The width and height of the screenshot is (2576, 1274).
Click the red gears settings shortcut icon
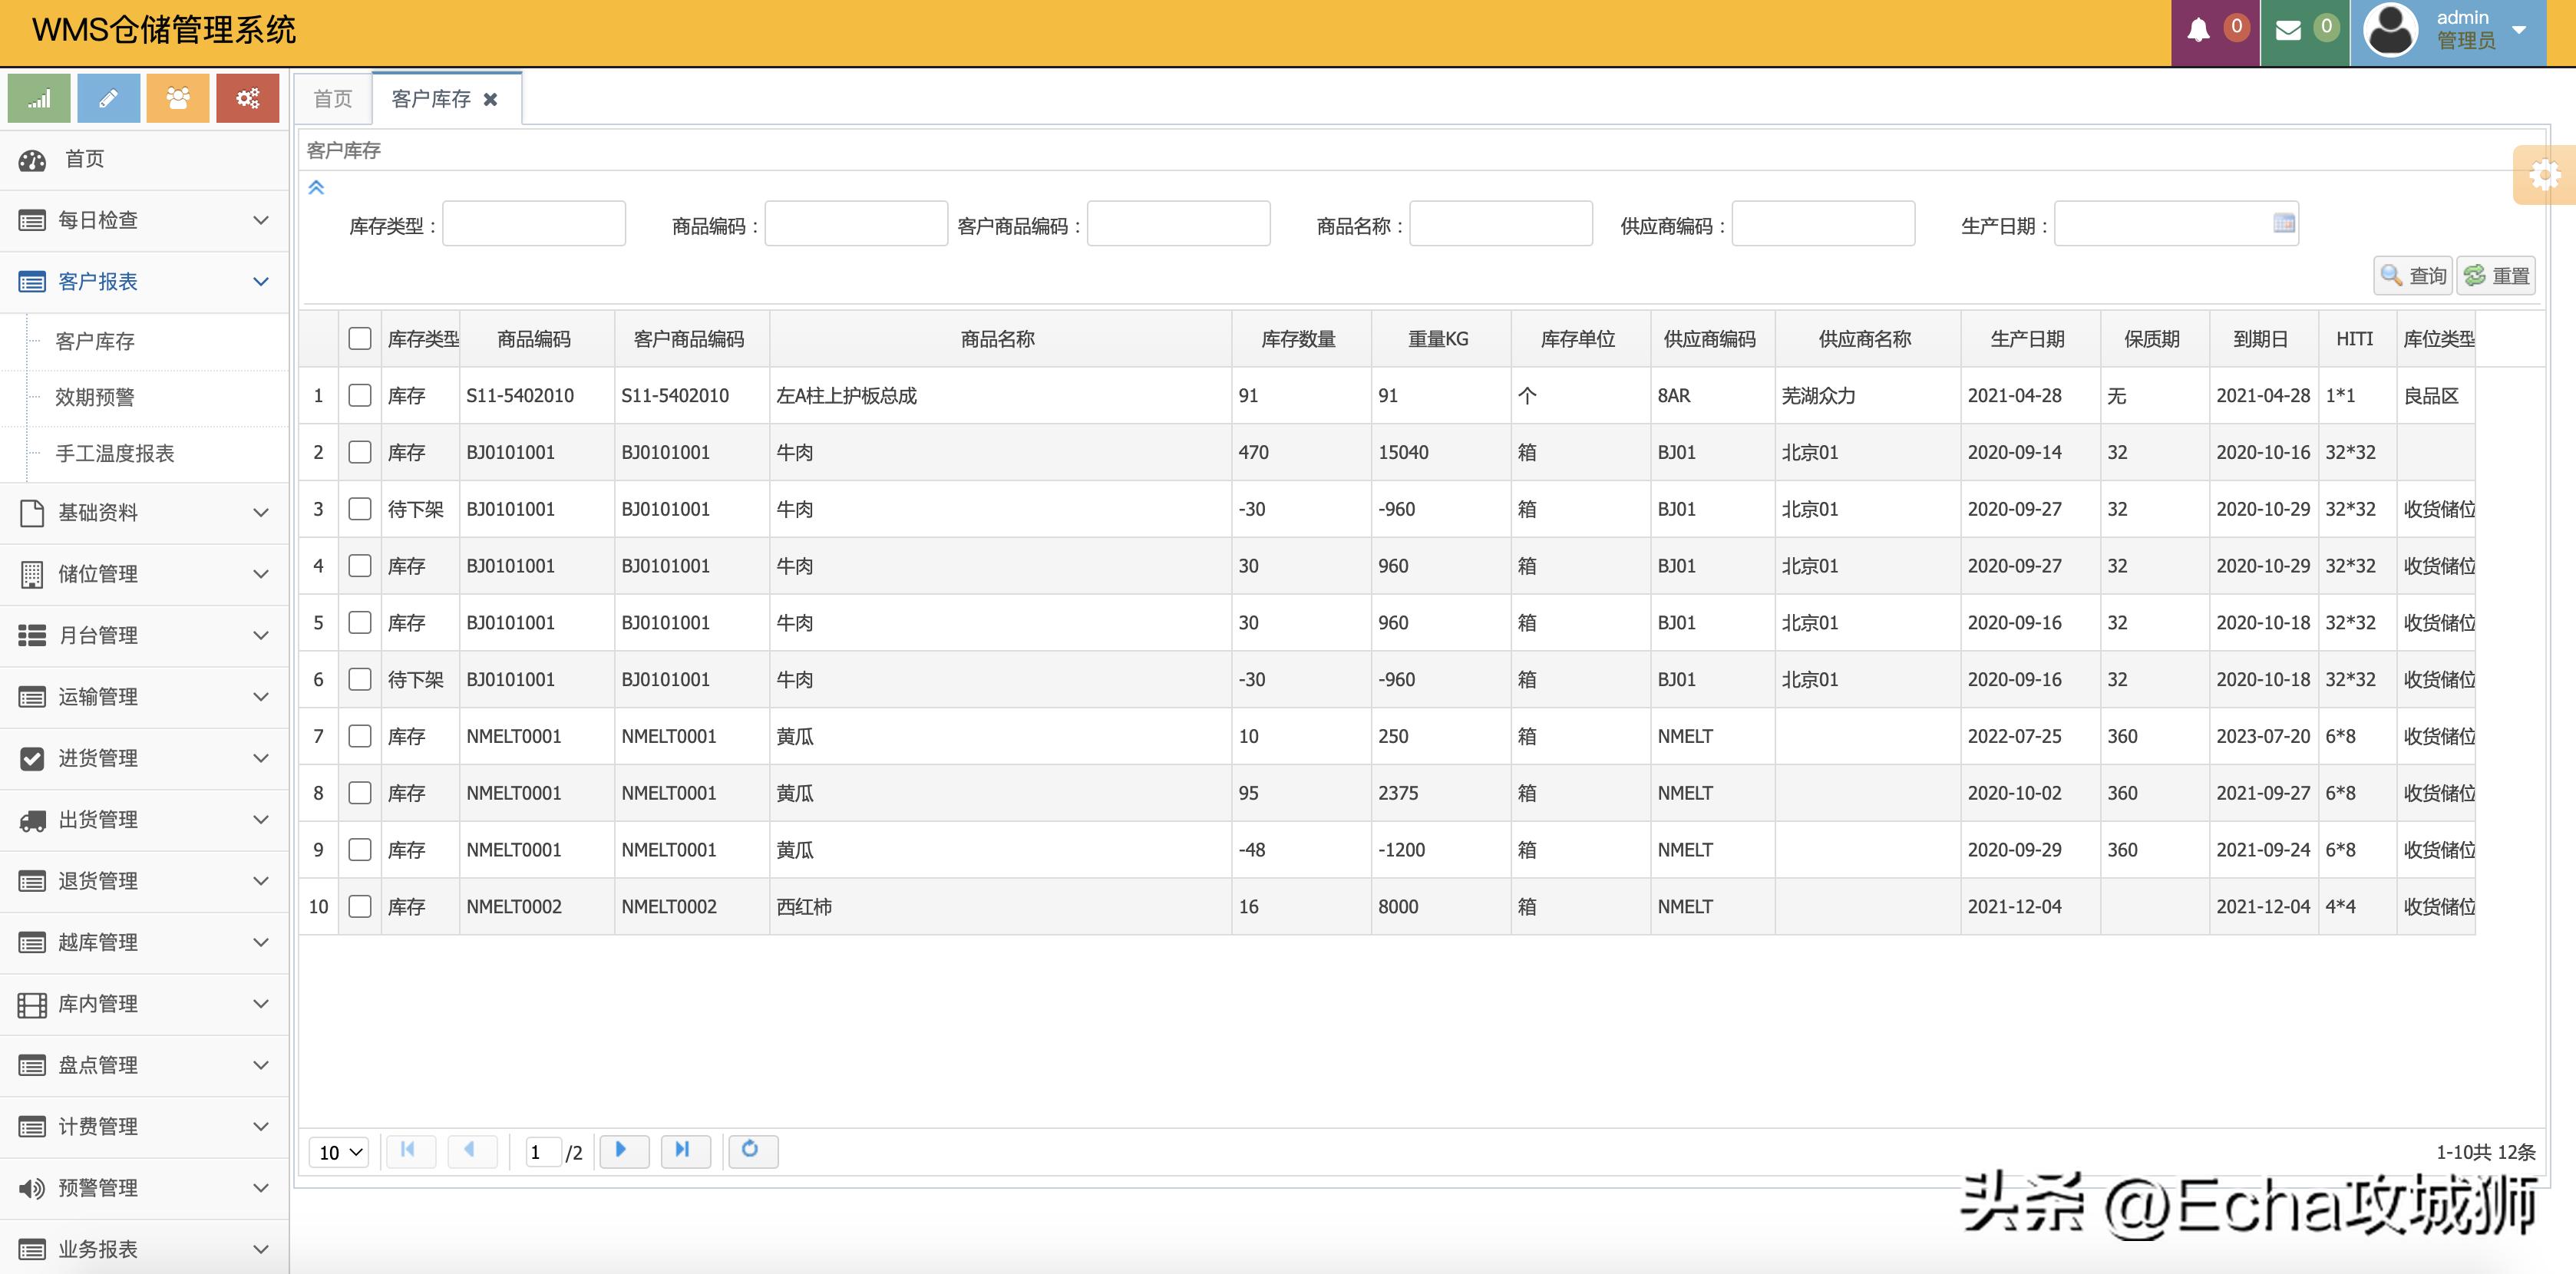[x=247, y=98]
